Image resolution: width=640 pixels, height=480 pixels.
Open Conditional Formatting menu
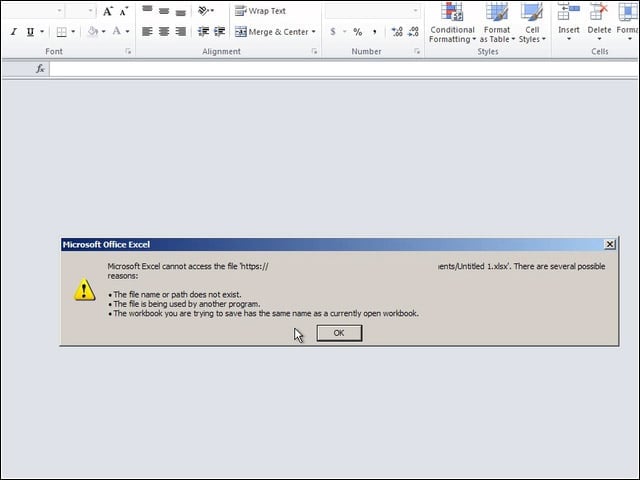pos(452,23)
